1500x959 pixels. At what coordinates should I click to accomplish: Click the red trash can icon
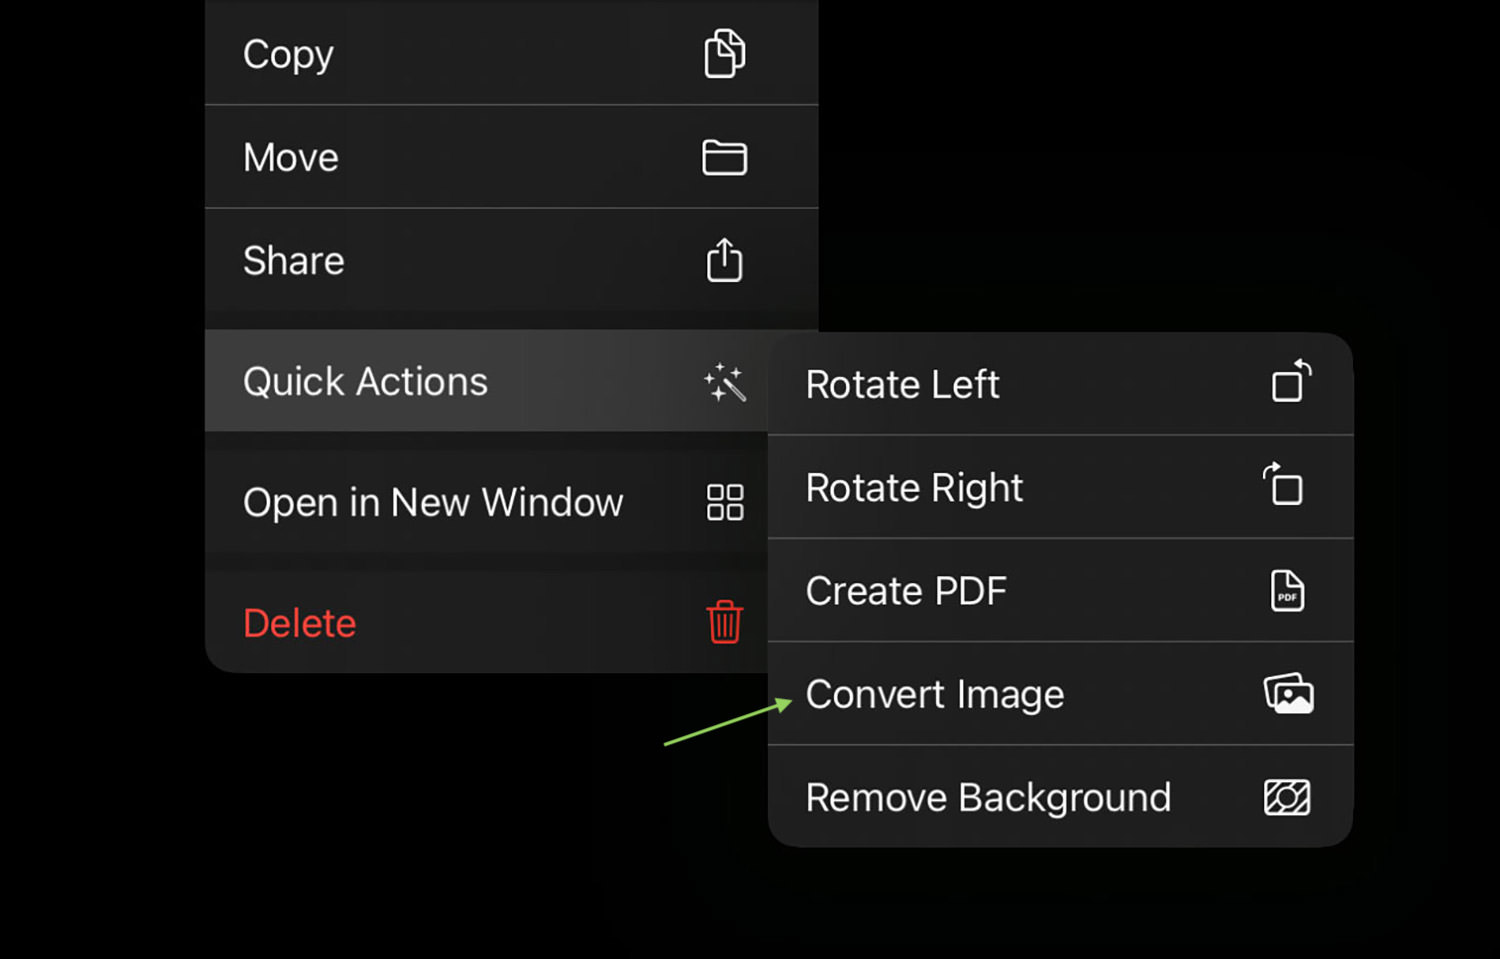click(724, 621)
